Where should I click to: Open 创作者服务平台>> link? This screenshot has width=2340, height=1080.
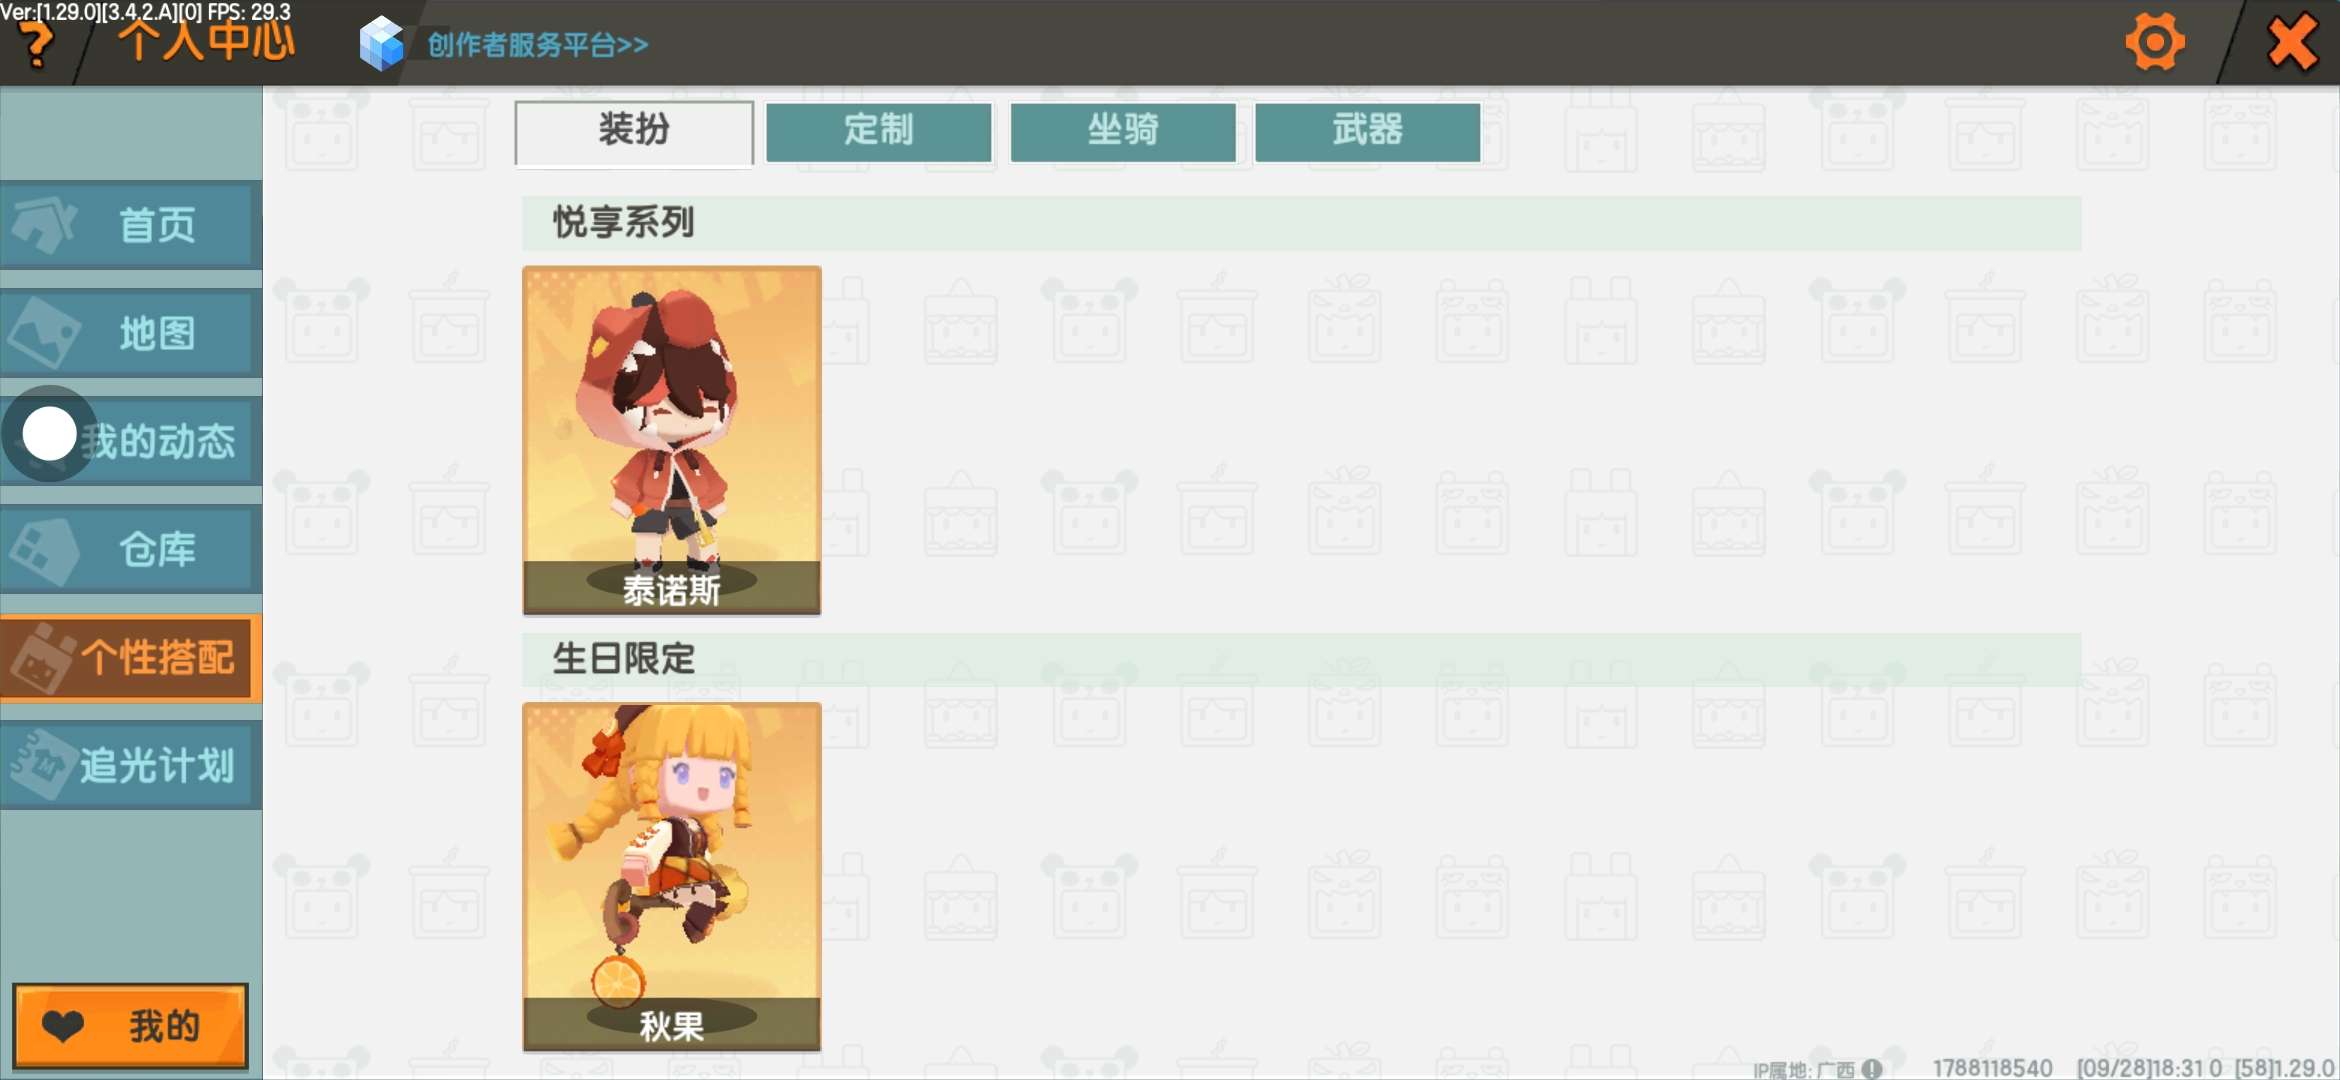click(x=538, y=45)
